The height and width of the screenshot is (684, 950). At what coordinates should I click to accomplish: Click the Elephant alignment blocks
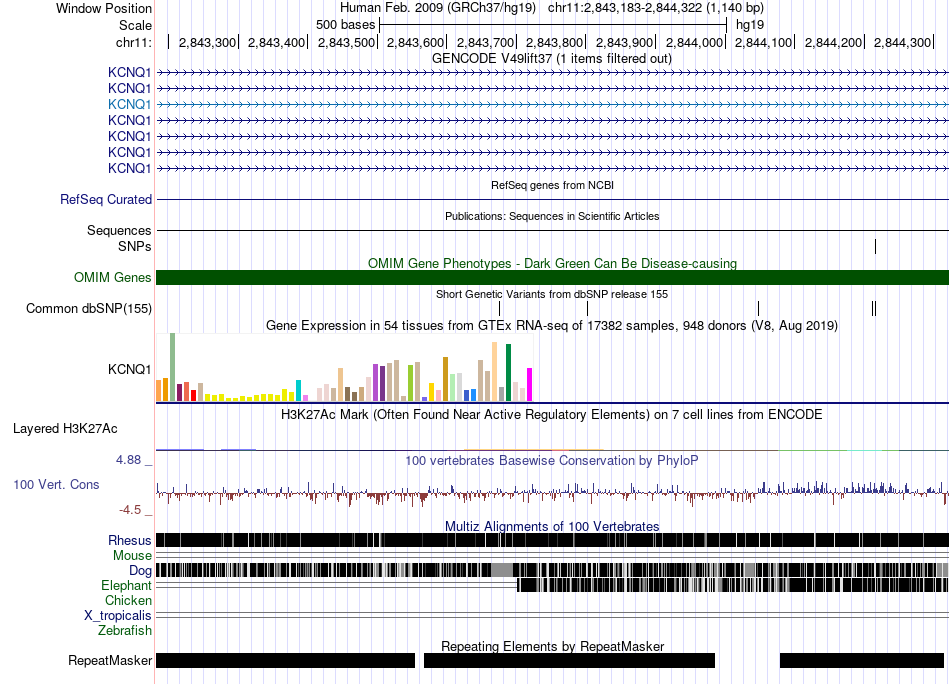pyautogui.click(x=732, y=585)
